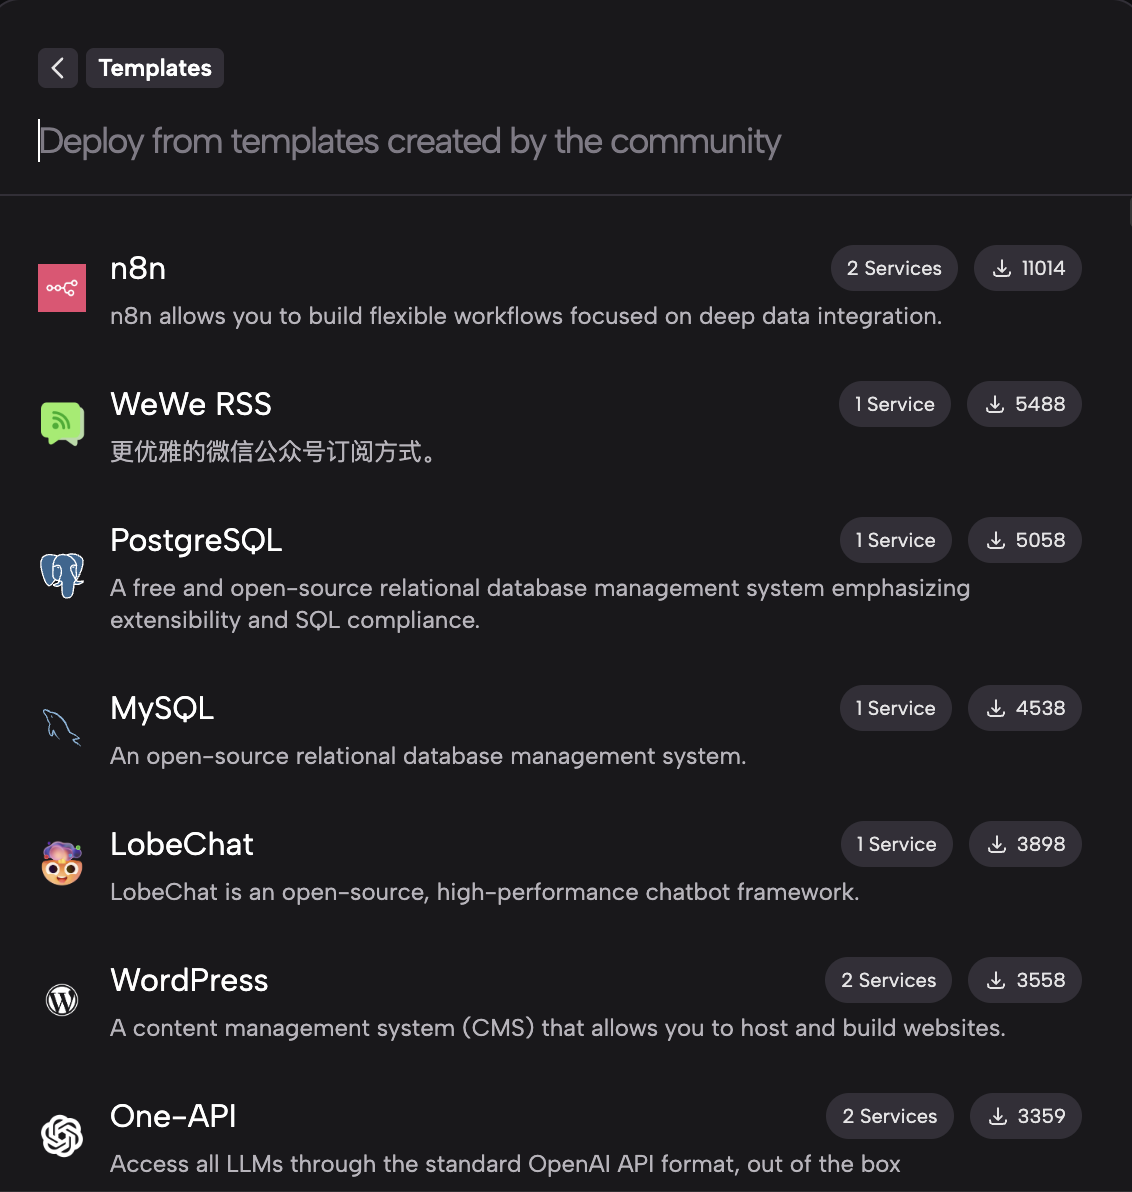
Task: Click the 11014 downloads badge for n8n
Action: (1028, 268)
